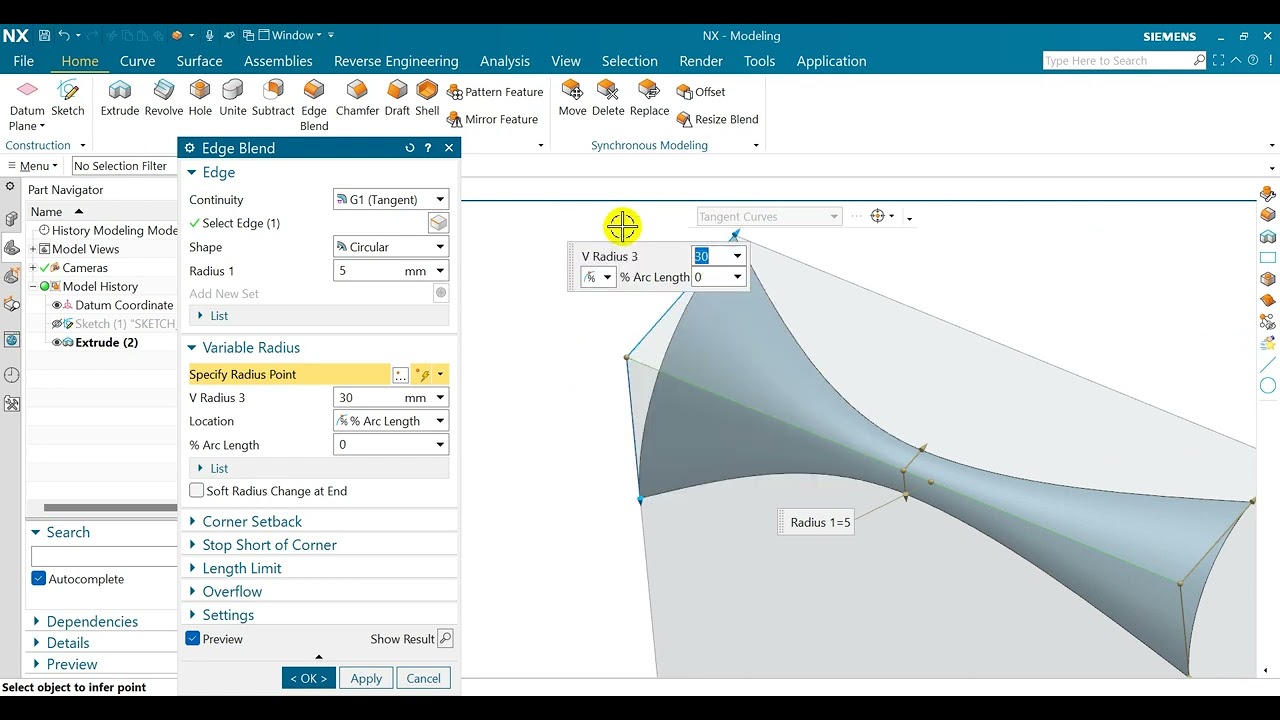Screen dimensions: 1280x720
Task: Enable Soft Radius Change at End
Action: click(197, 491)
